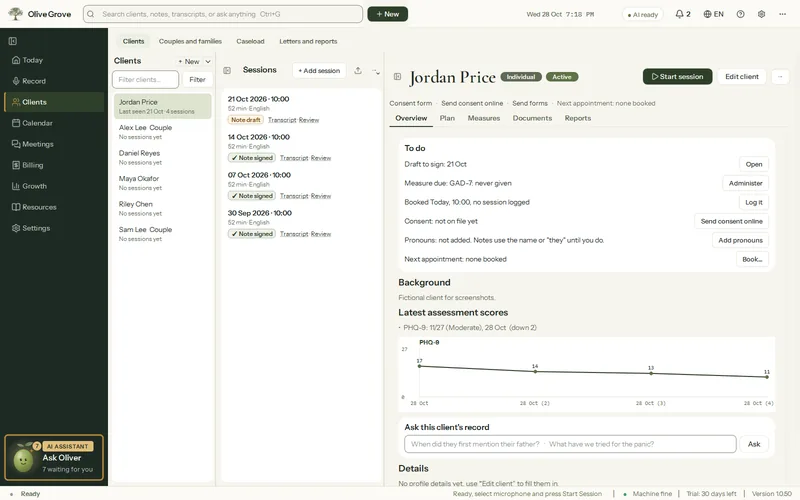The image size is (800, 500).
Task: Toggle the sessions panel collapse icon
Action: (x=227, y=70)
